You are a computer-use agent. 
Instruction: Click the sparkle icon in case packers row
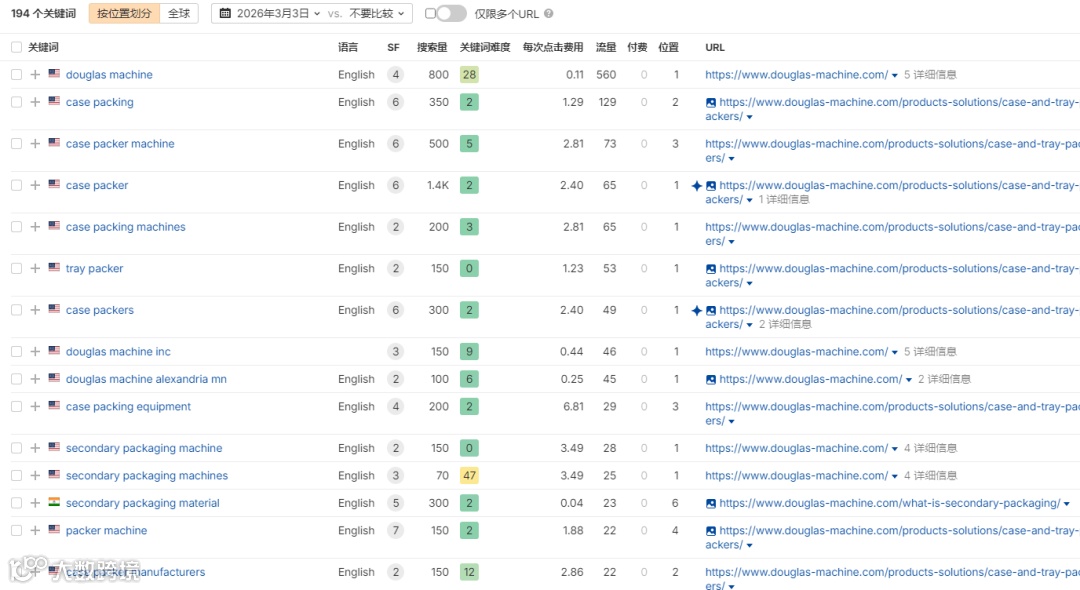696,310
